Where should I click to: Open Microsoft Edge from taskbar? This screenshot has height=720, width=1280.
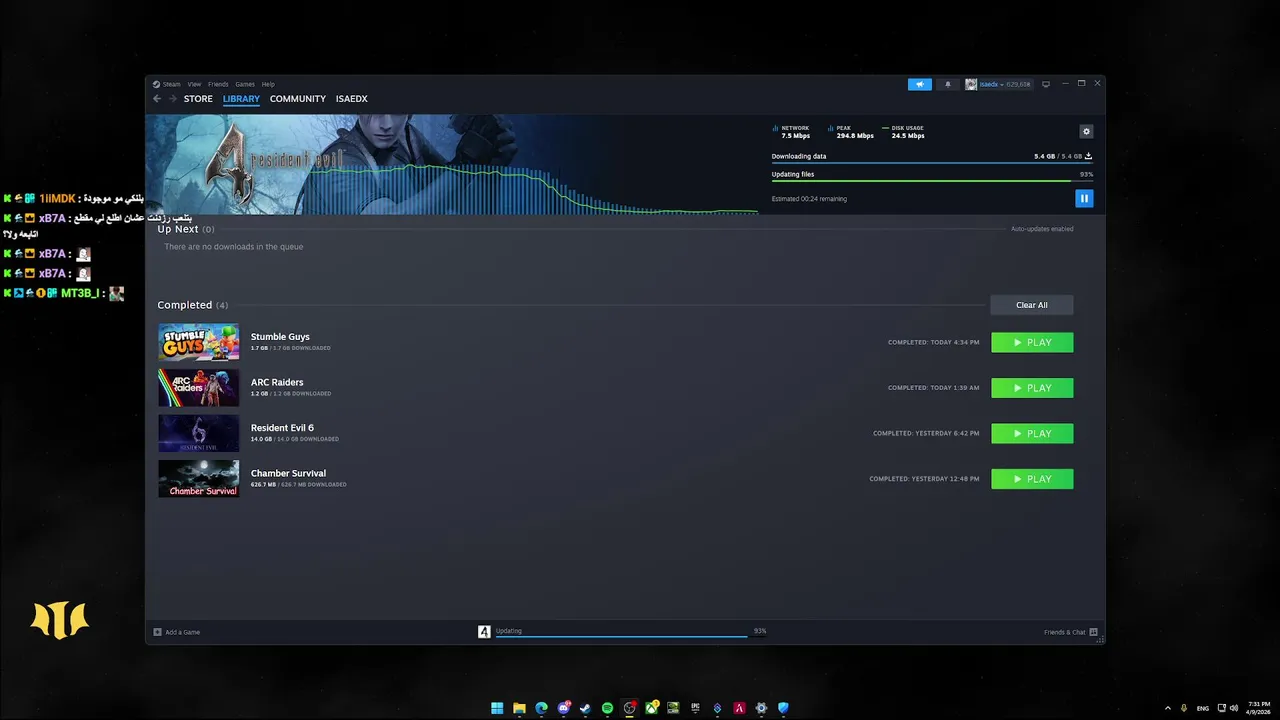[541, 708]
